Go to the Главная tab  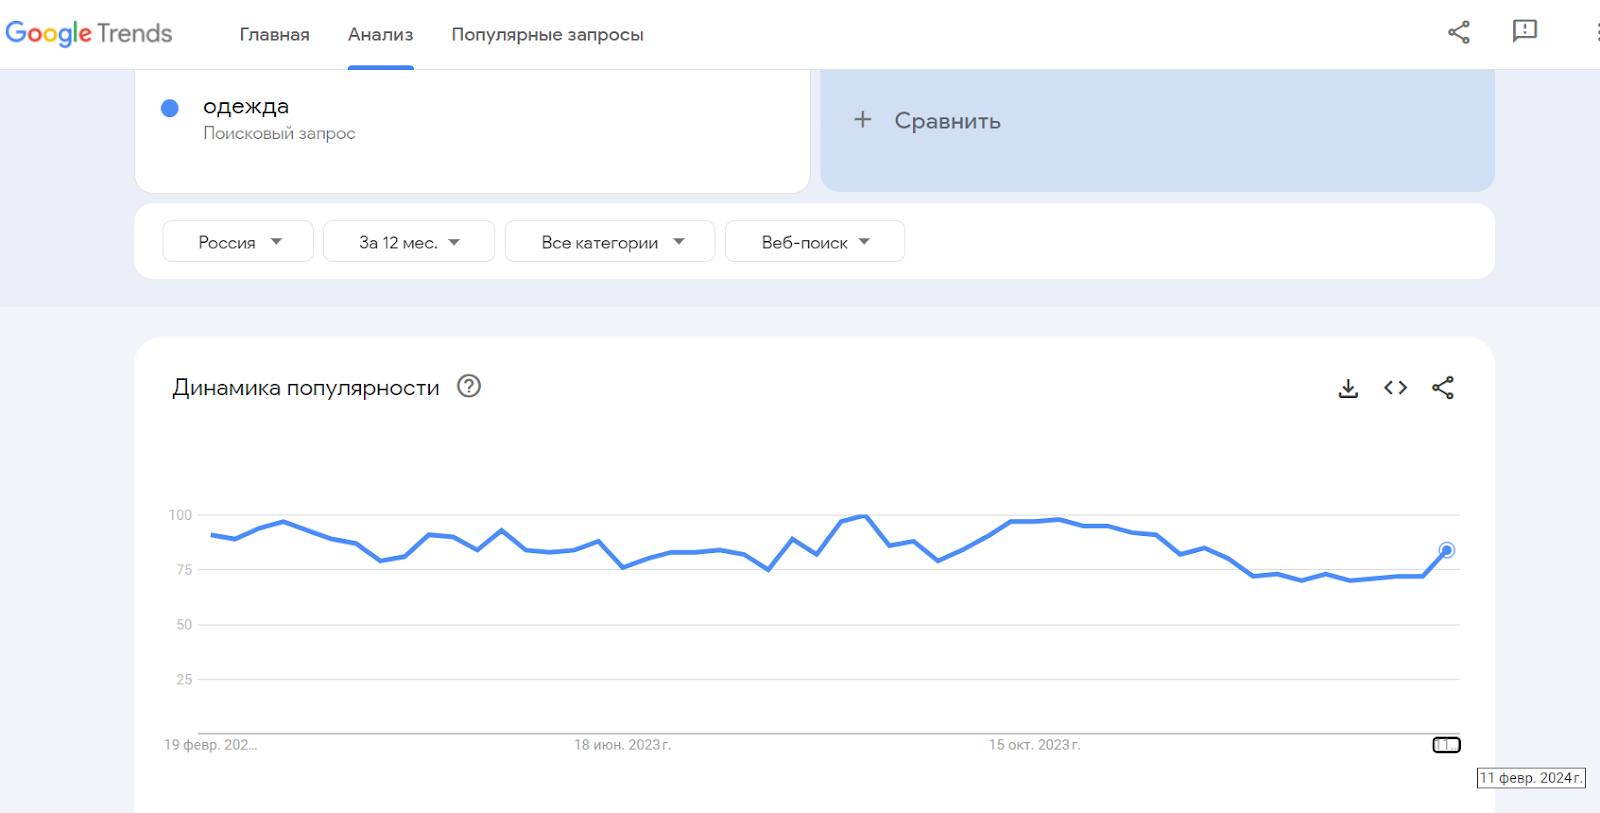tap(275, 35)
